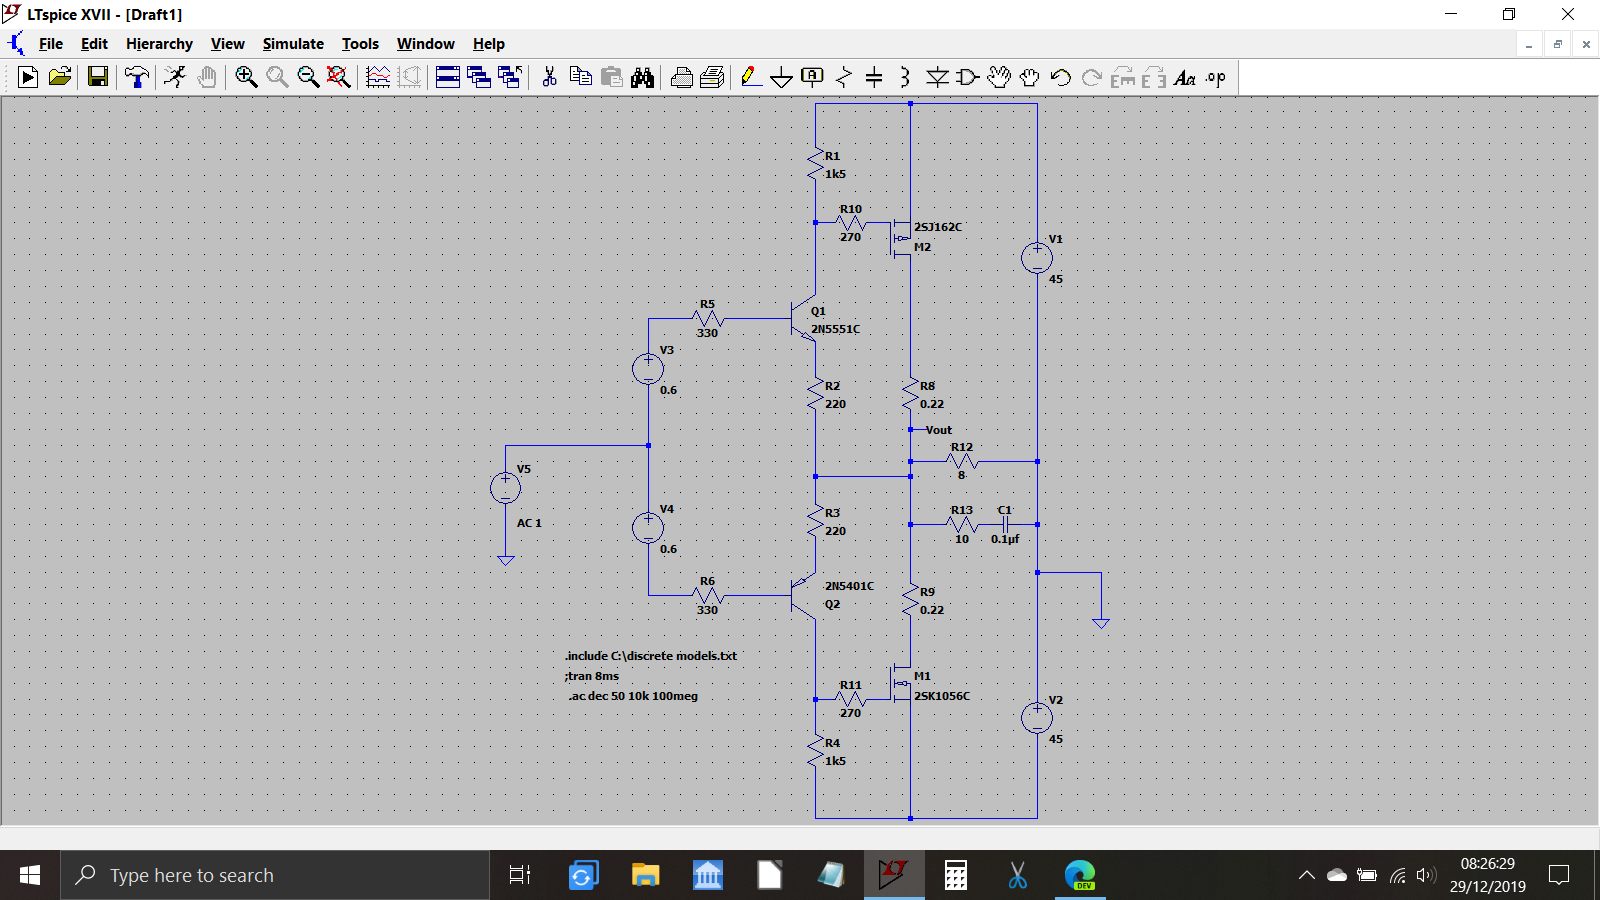
Task: Click capacitor C1 value 0.1µf
Action: pos(1005,539)
